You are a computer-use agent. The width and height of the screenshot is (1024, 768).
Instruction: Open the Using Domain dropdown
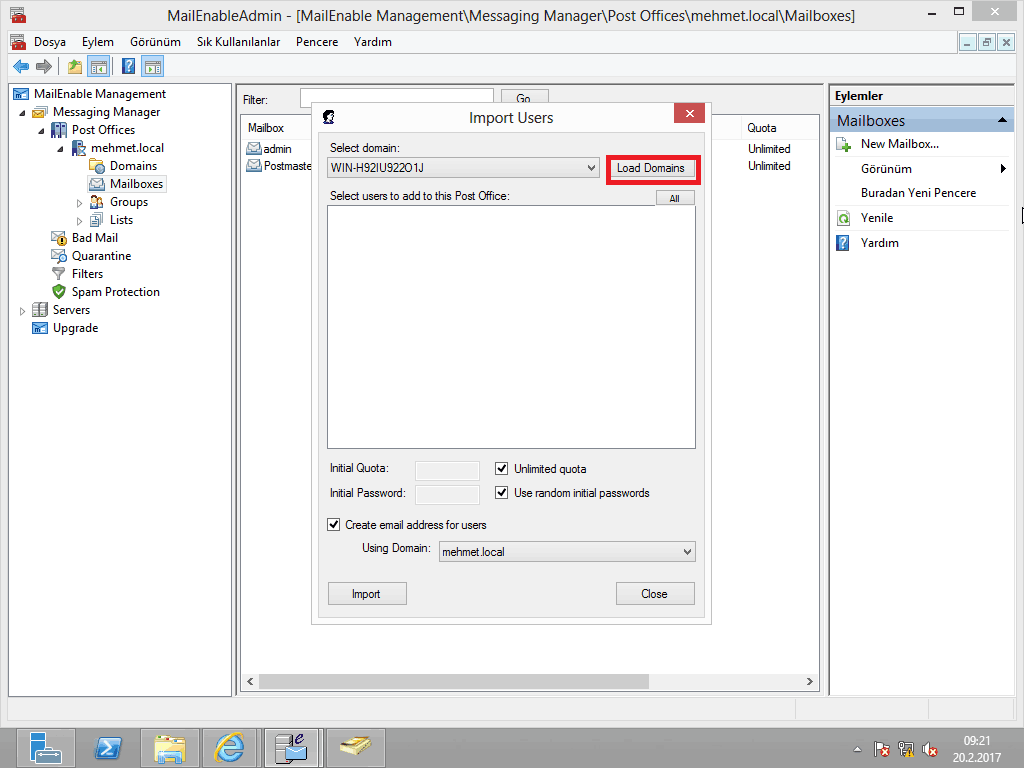(687, 552)
